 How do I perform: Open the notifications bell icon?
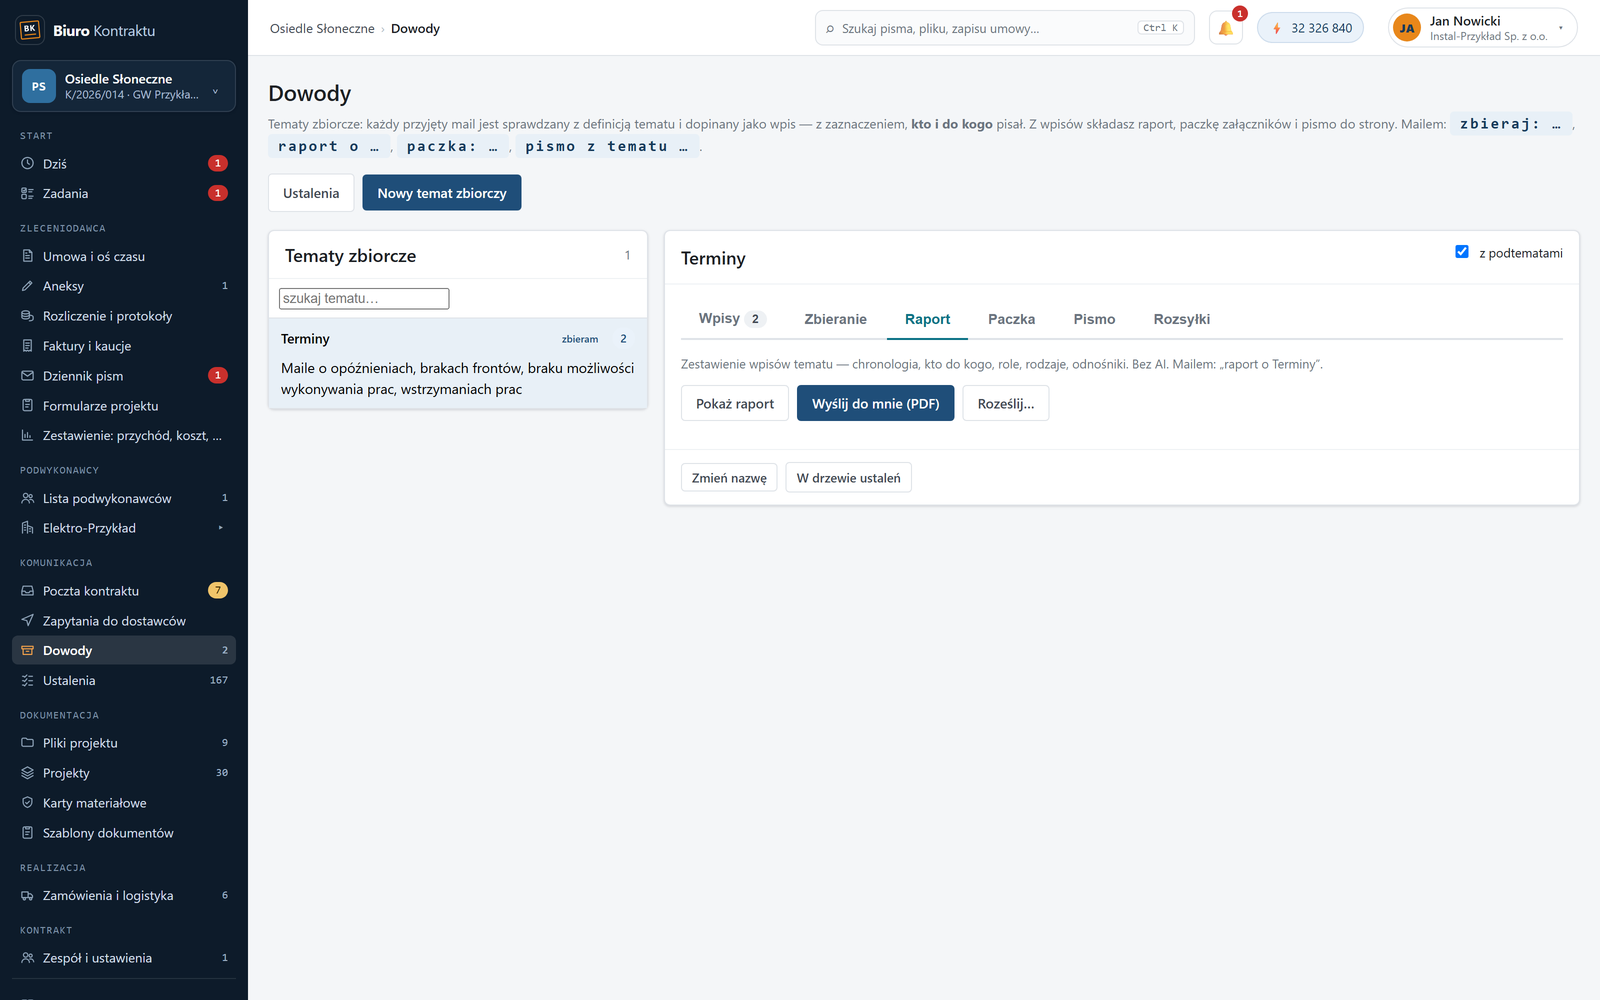[1225, 28]
